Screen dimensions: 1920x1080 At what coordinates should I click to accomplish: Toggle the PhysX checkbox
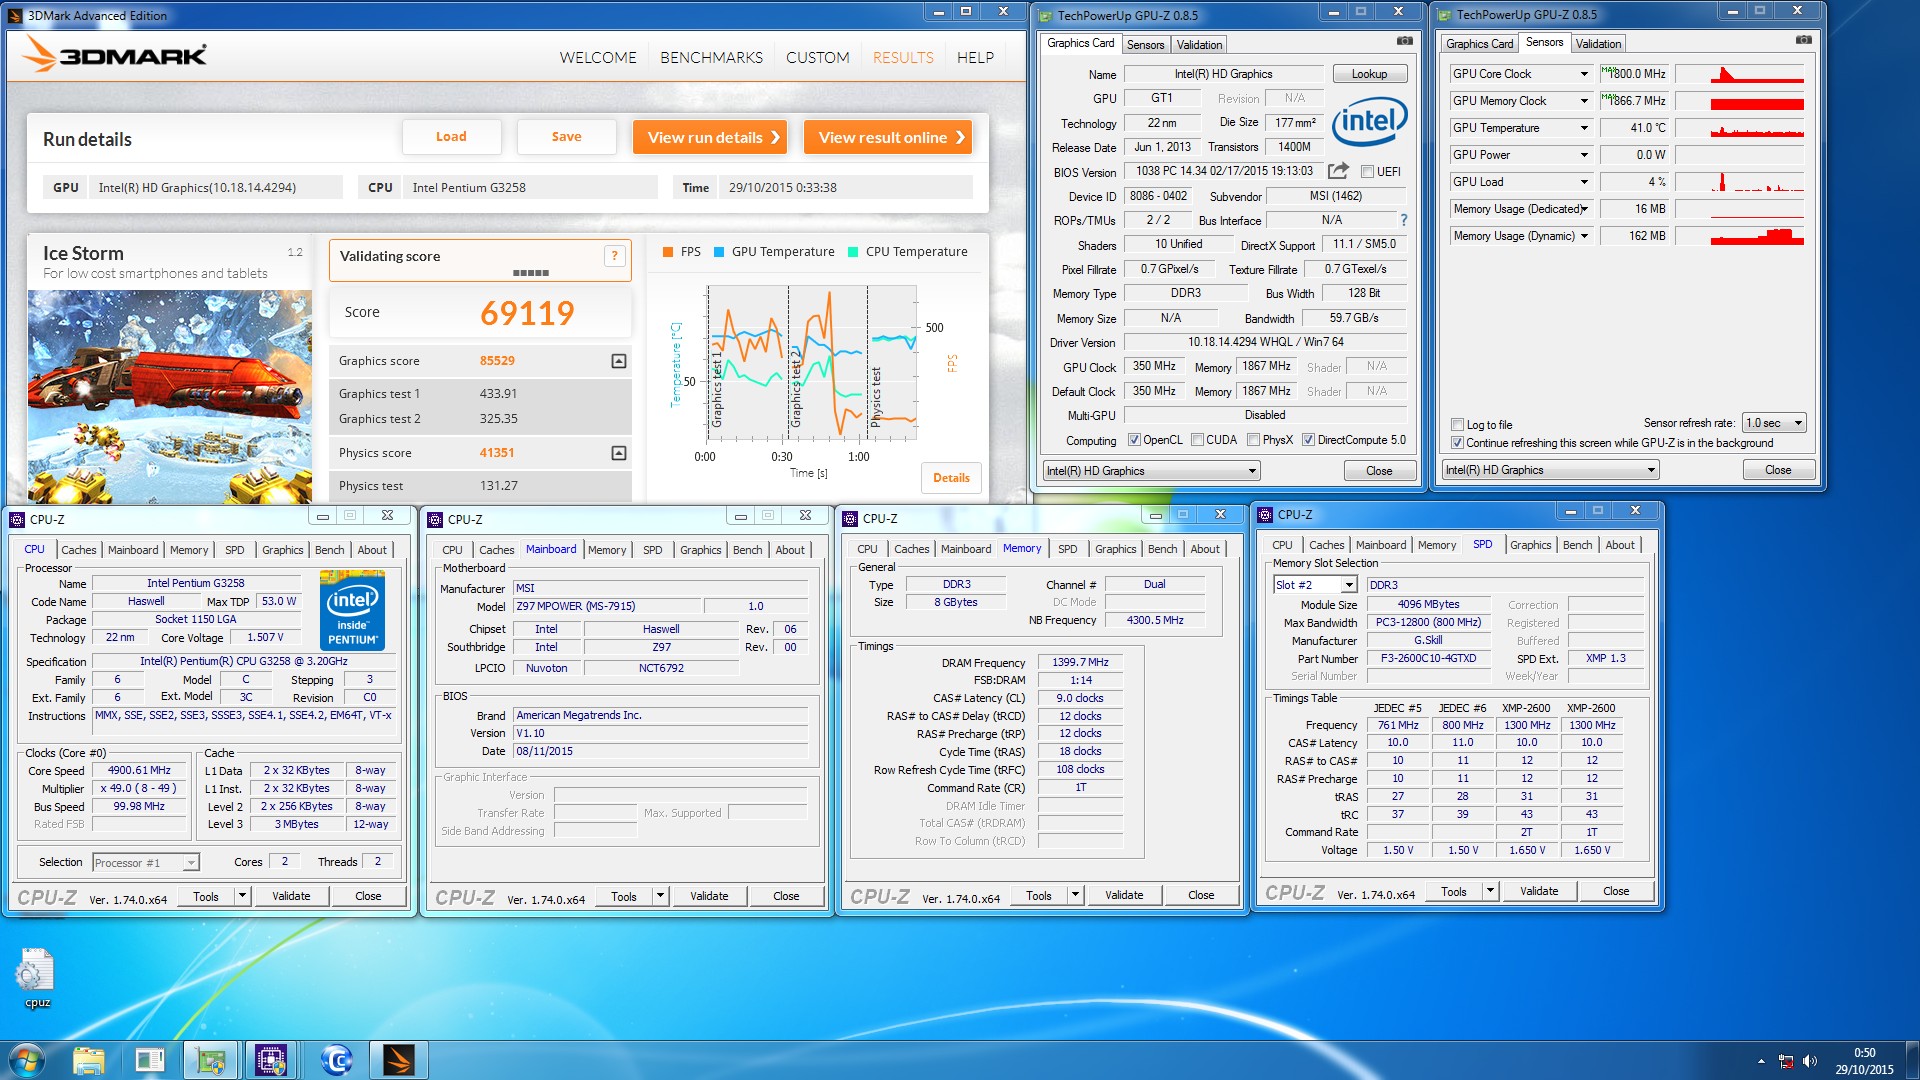pyautogui.click(x=1253, y=440)
